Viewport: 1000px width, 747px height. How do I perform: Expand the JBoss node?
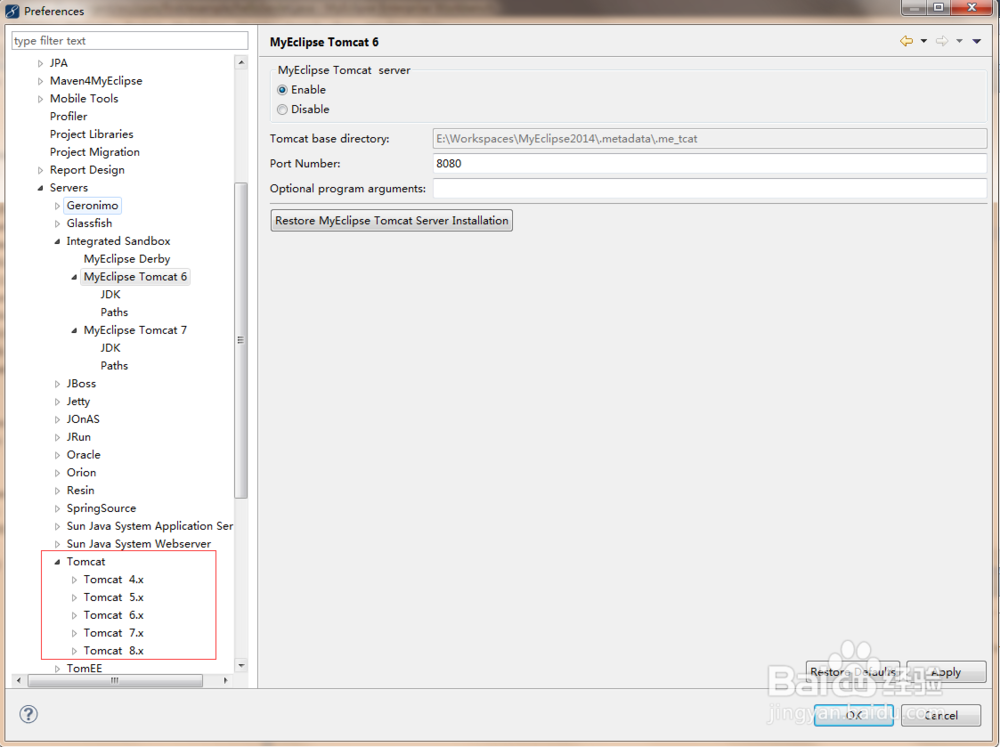57,384
